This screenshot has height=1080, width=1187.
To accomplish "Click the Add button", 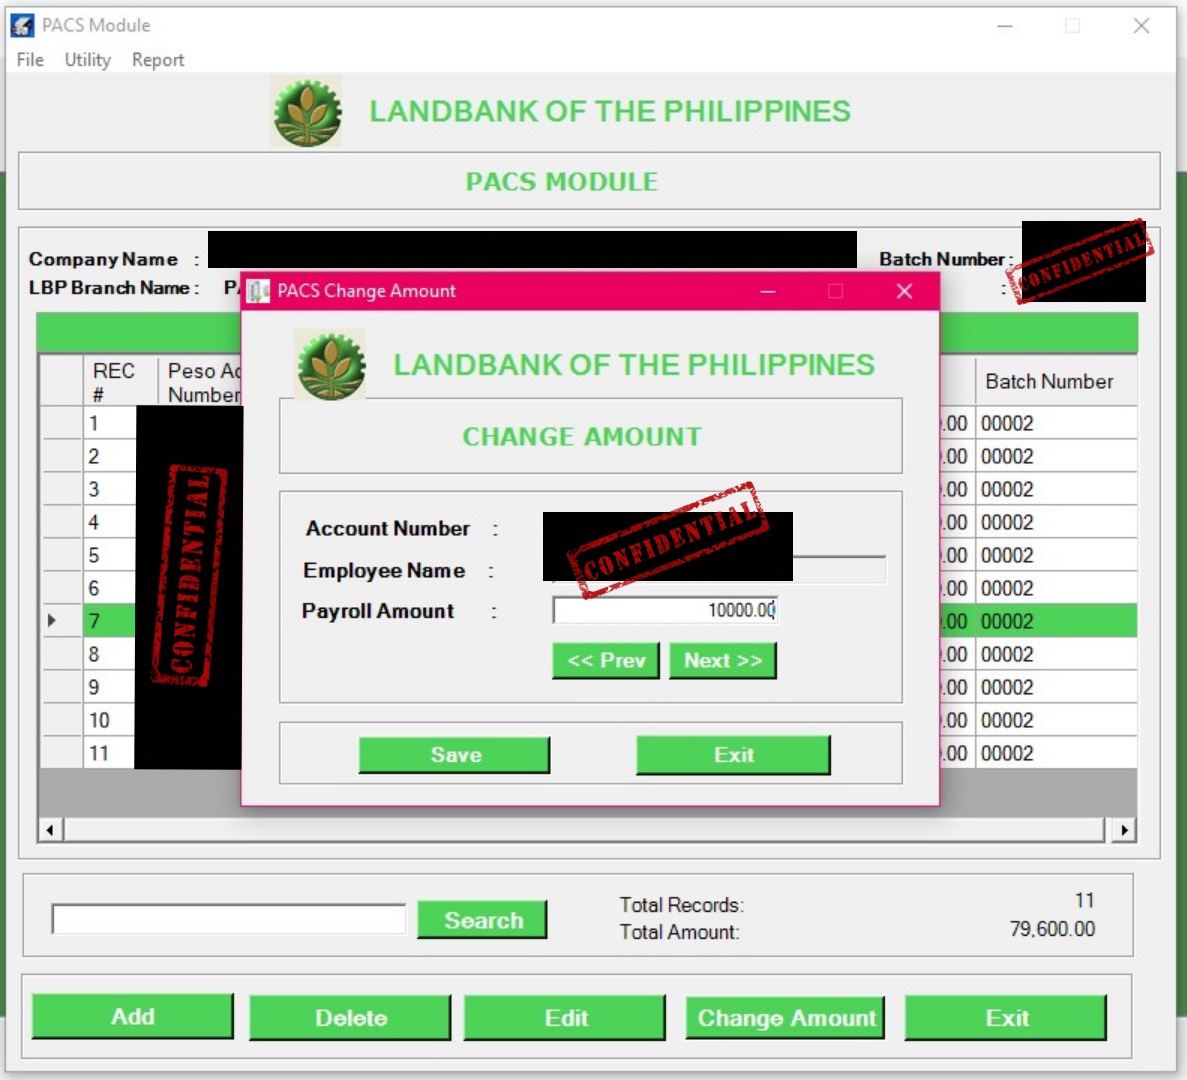I will click(x=132, y=1016).
